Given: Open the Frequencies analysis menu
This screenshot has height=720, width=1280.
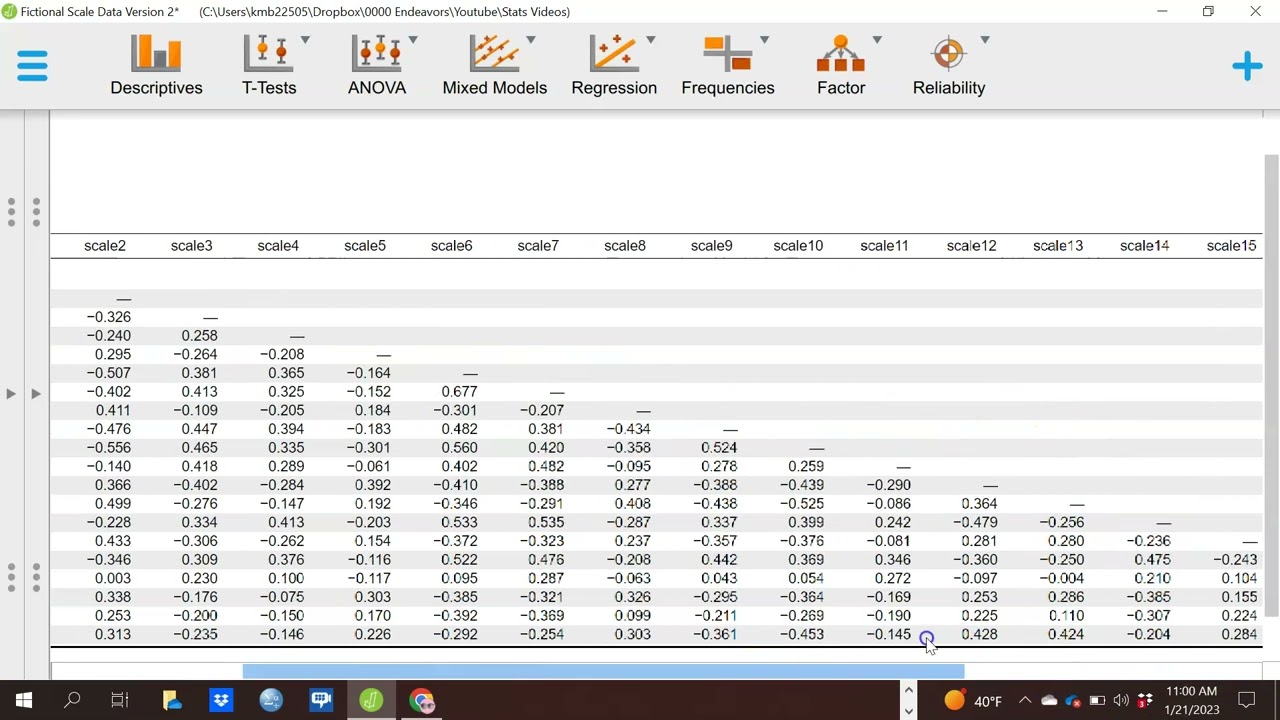Looking at the screenshot, I should 728,66.
